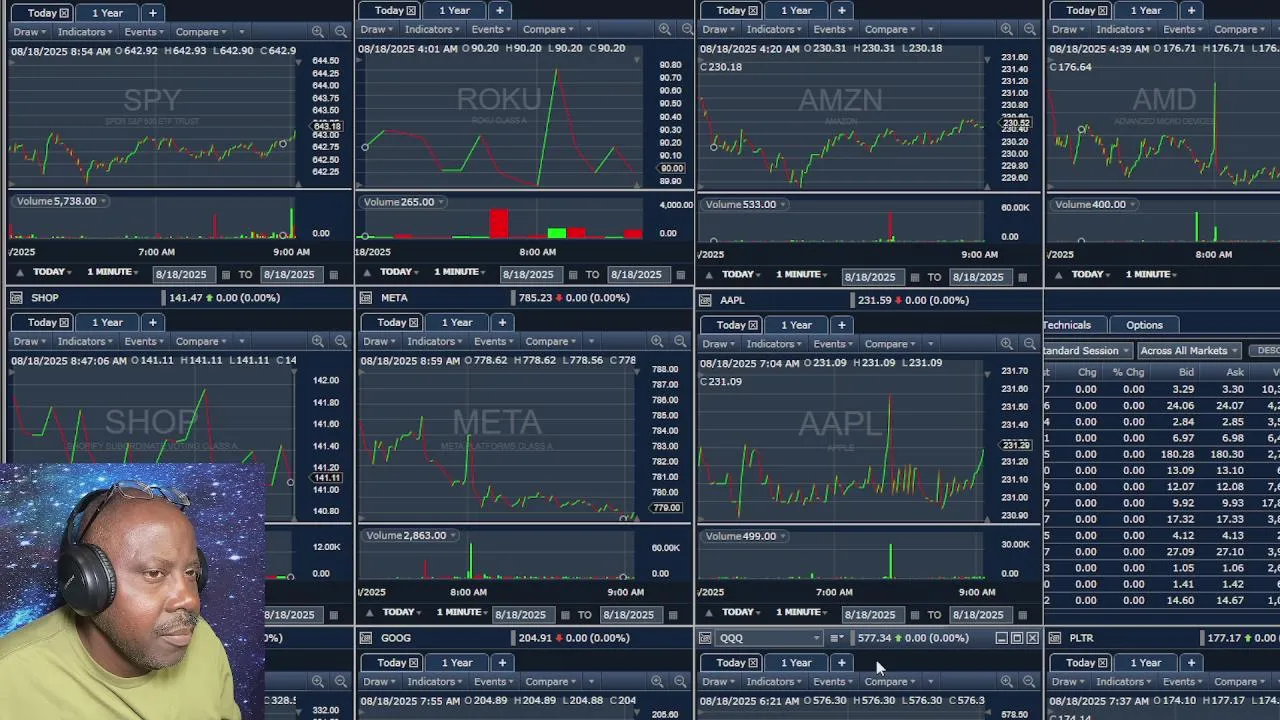
Task: Close the Today tab in AAPL chart
Action: click(753, 324)
